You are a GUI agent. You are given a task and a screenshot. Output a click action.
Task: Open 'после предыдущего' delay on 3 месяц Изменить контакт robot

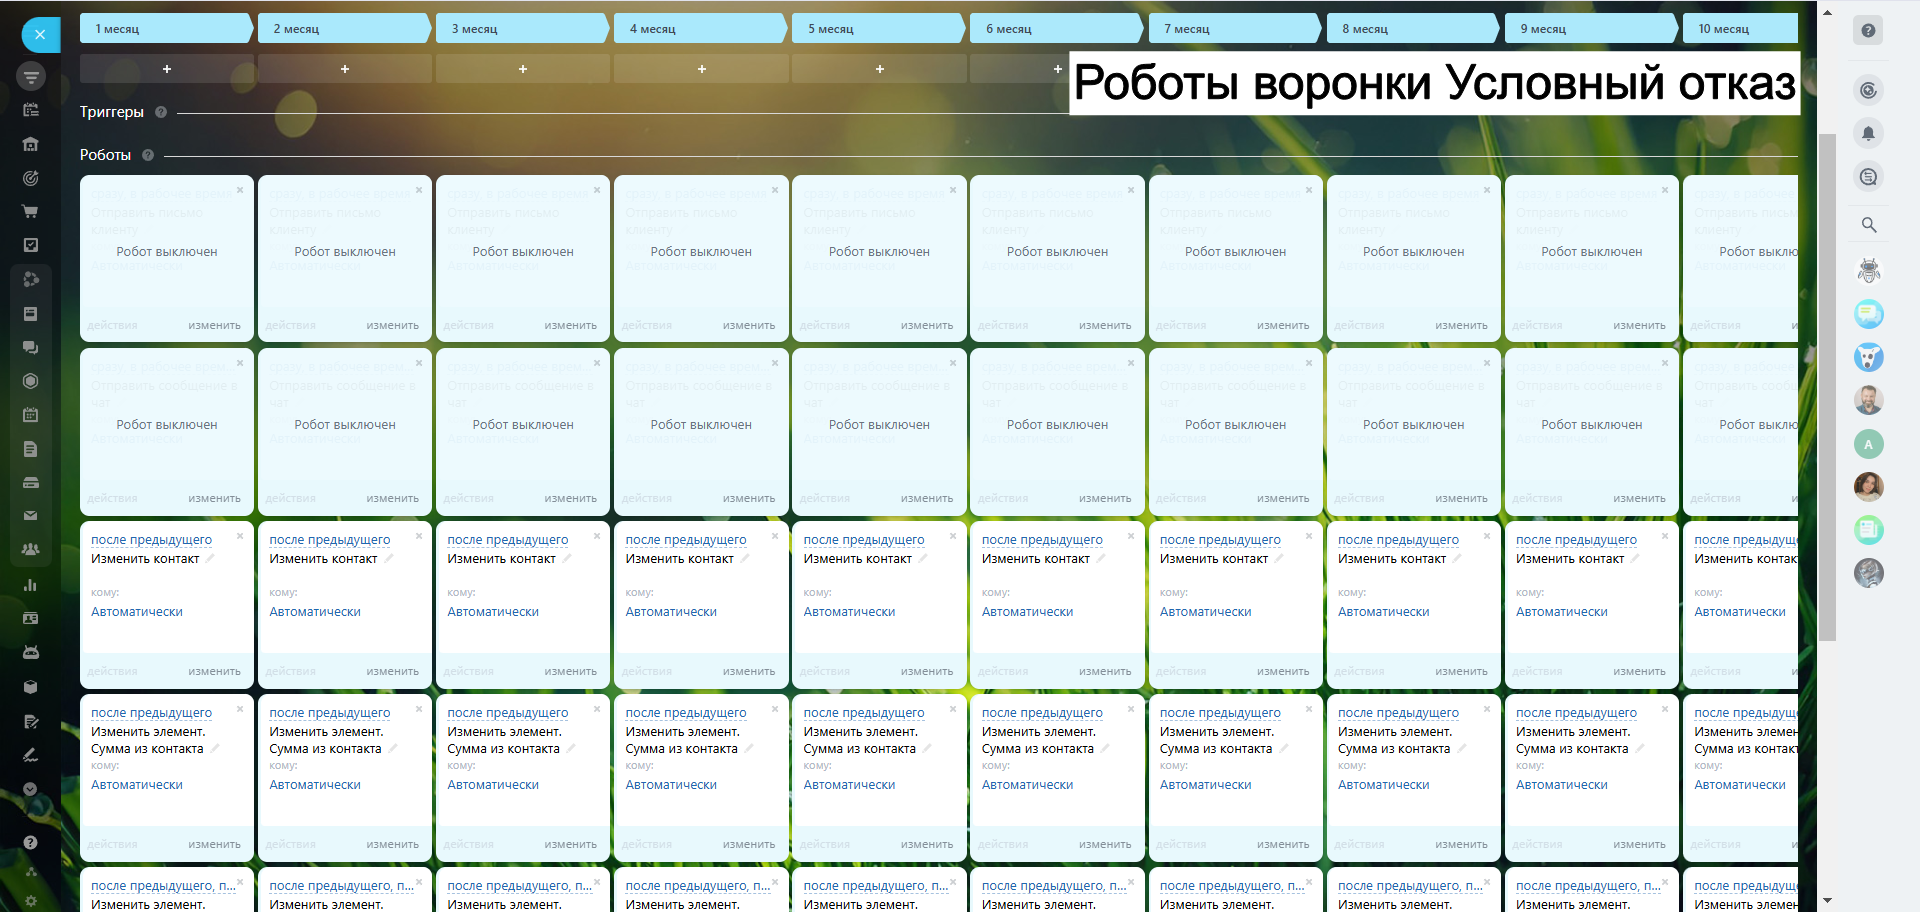(x=507, y=540)
